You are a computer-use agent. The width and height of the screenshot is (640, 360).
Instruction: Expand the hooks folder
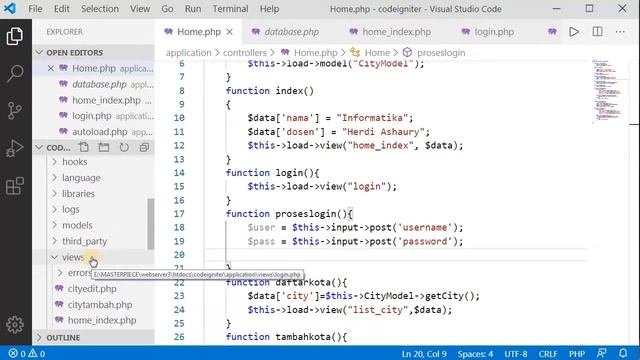(75, 162)
